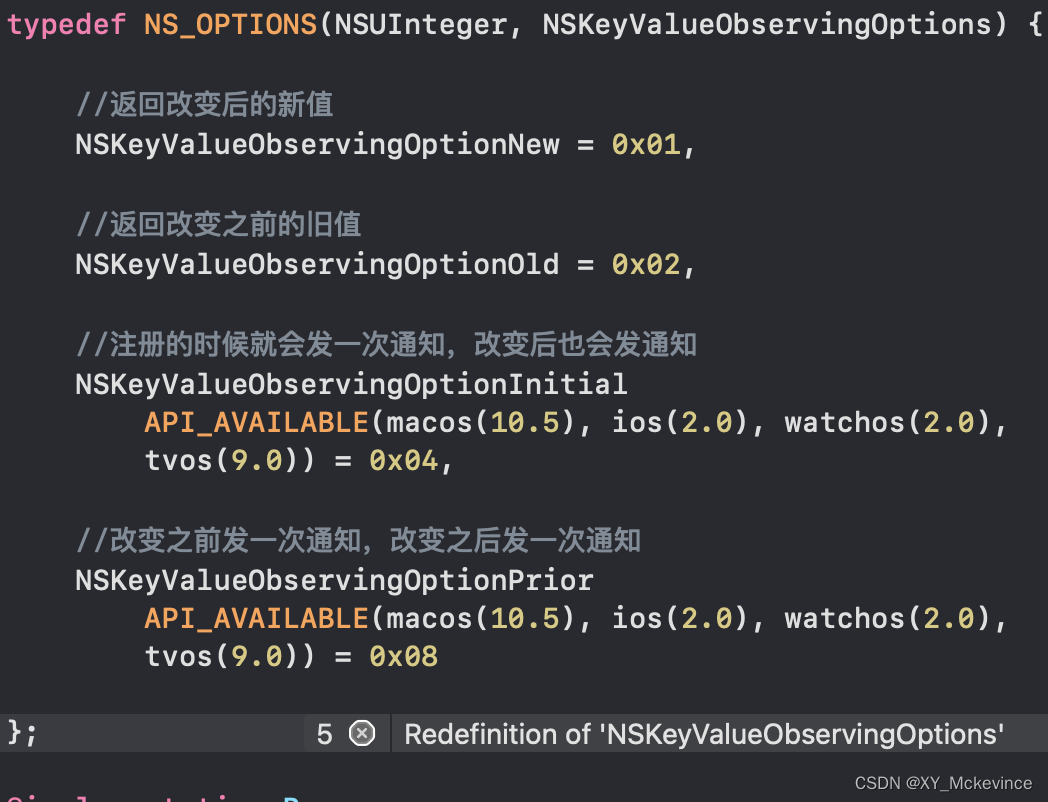
Task: Select the hex value 0x08
Action: [x=404, y=656]
